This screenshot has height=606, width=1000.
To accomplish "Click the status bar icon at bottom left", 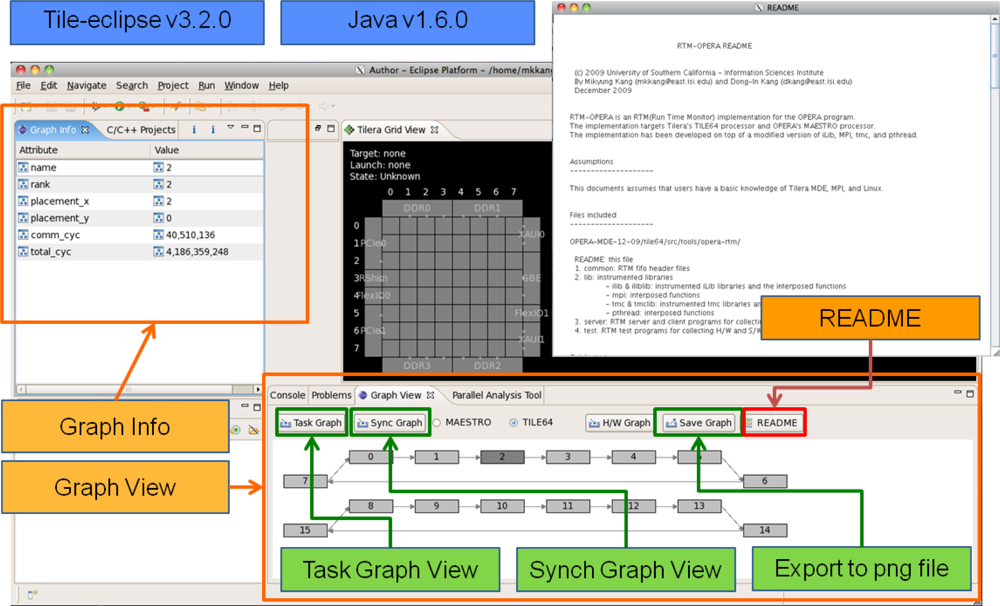I will click(32, 594).
